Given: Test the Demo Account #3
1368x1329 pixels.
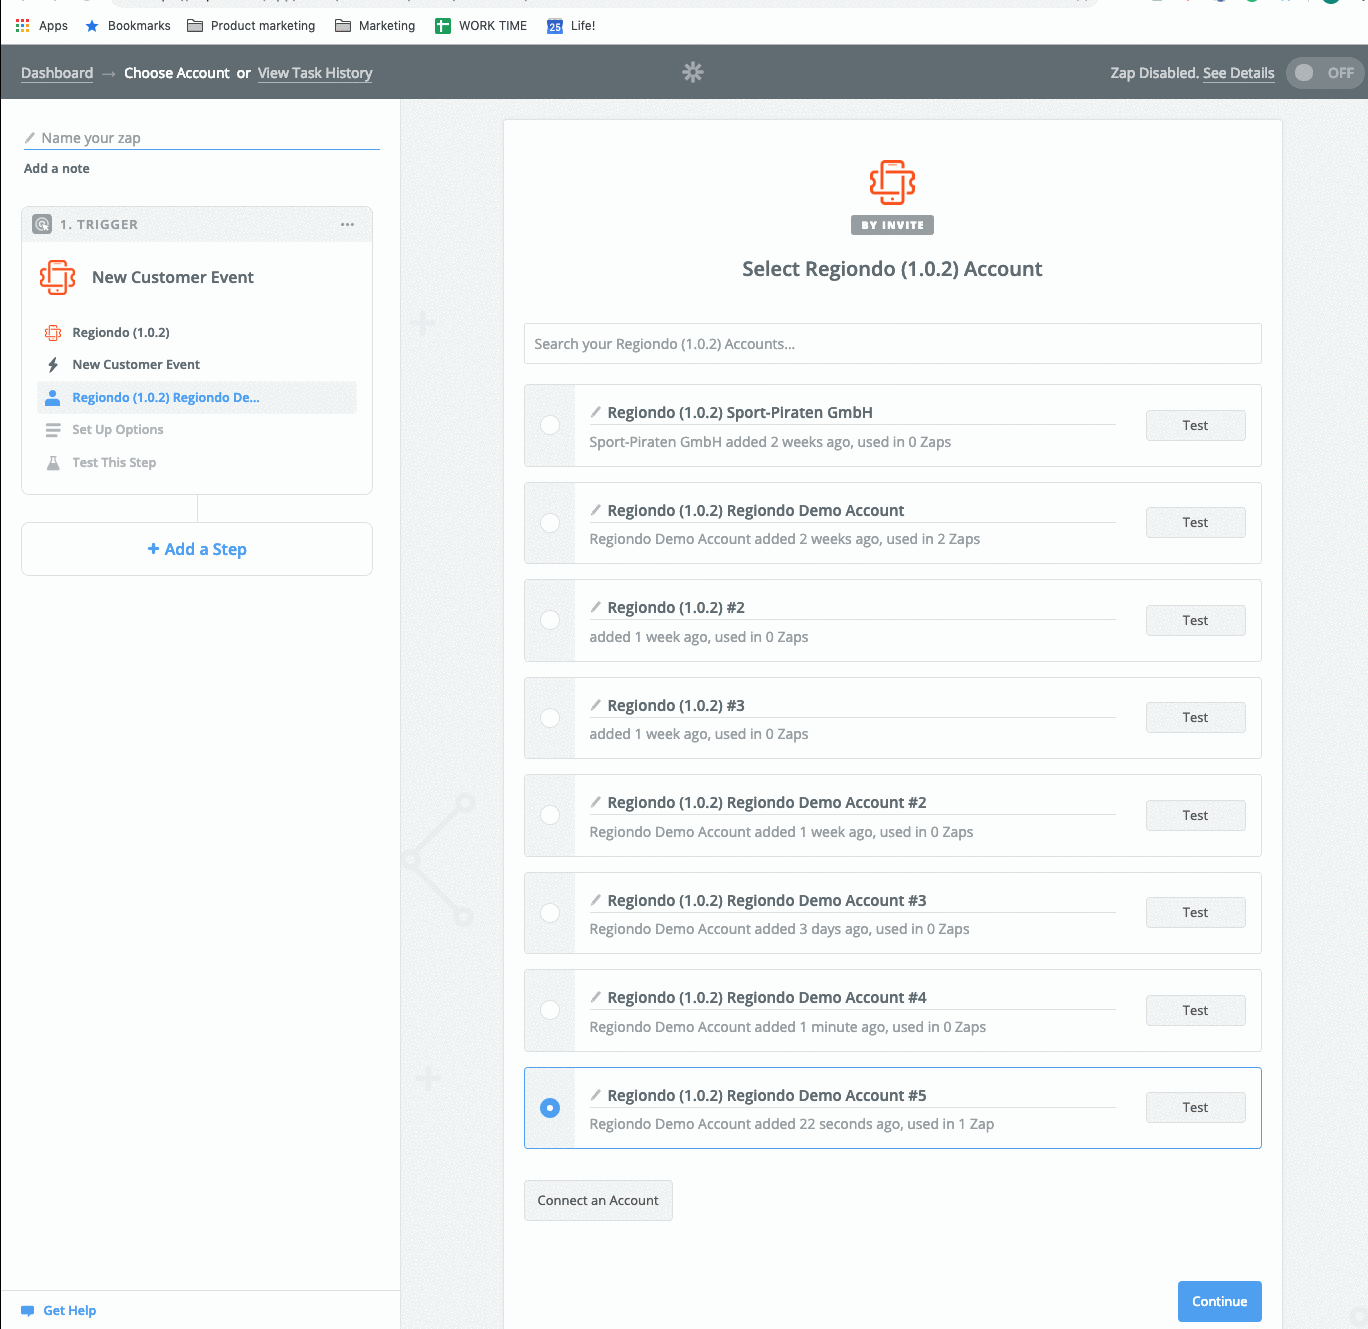Looking at the screenshot, I should (1196, 913).
